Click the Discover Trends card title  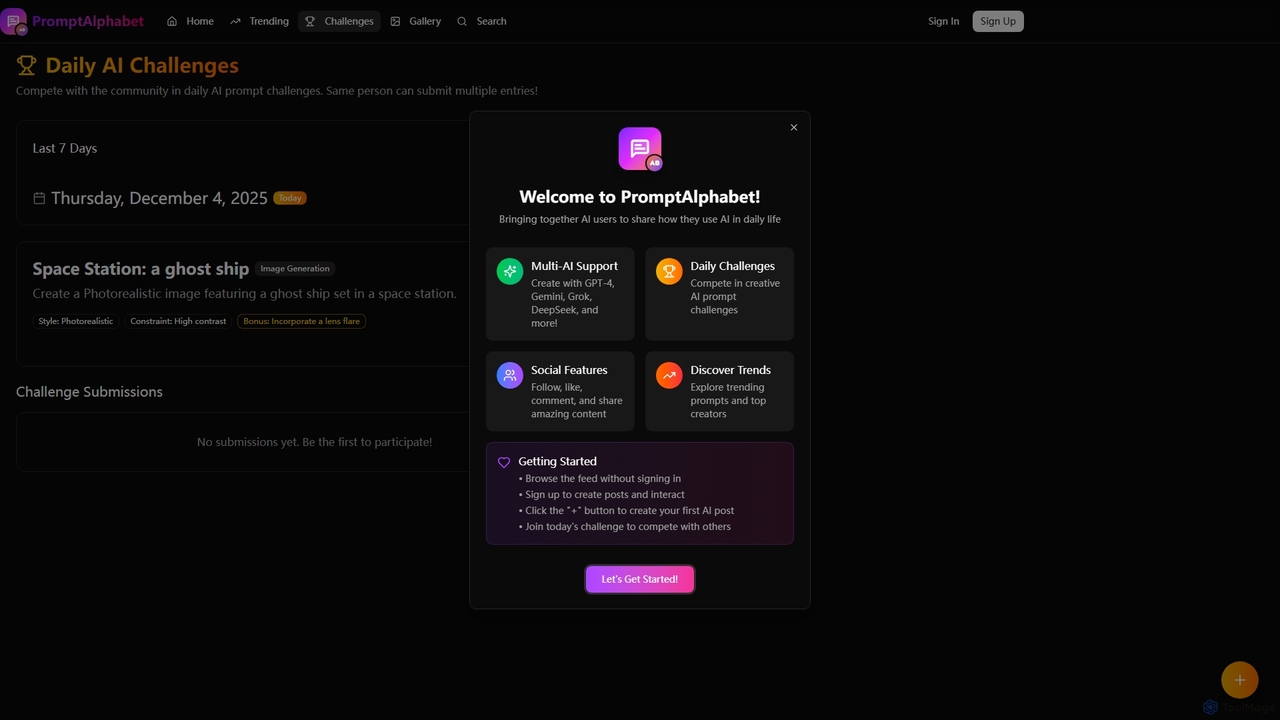(x=731, y=370)
